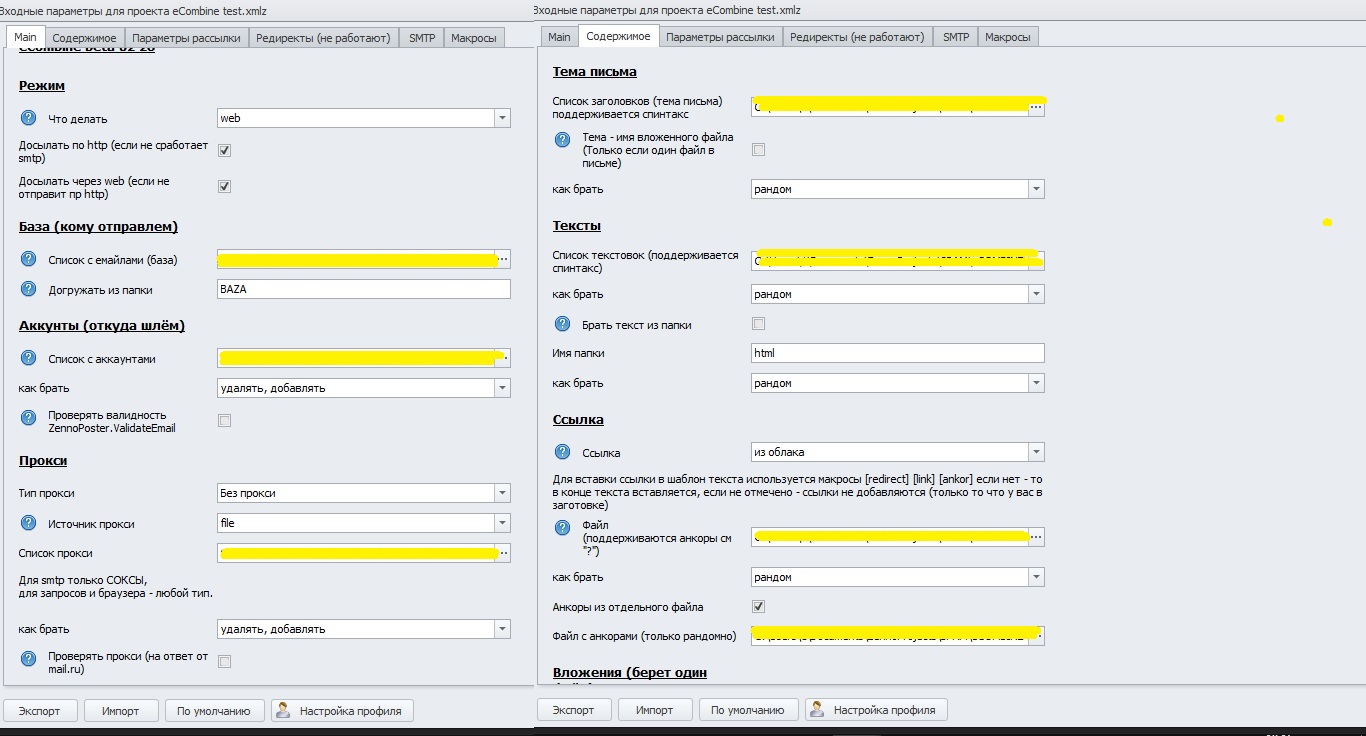1366x736 pixels.
Task: Click the Догружать из папки field containing BAZA
Action: coord(364,289)
